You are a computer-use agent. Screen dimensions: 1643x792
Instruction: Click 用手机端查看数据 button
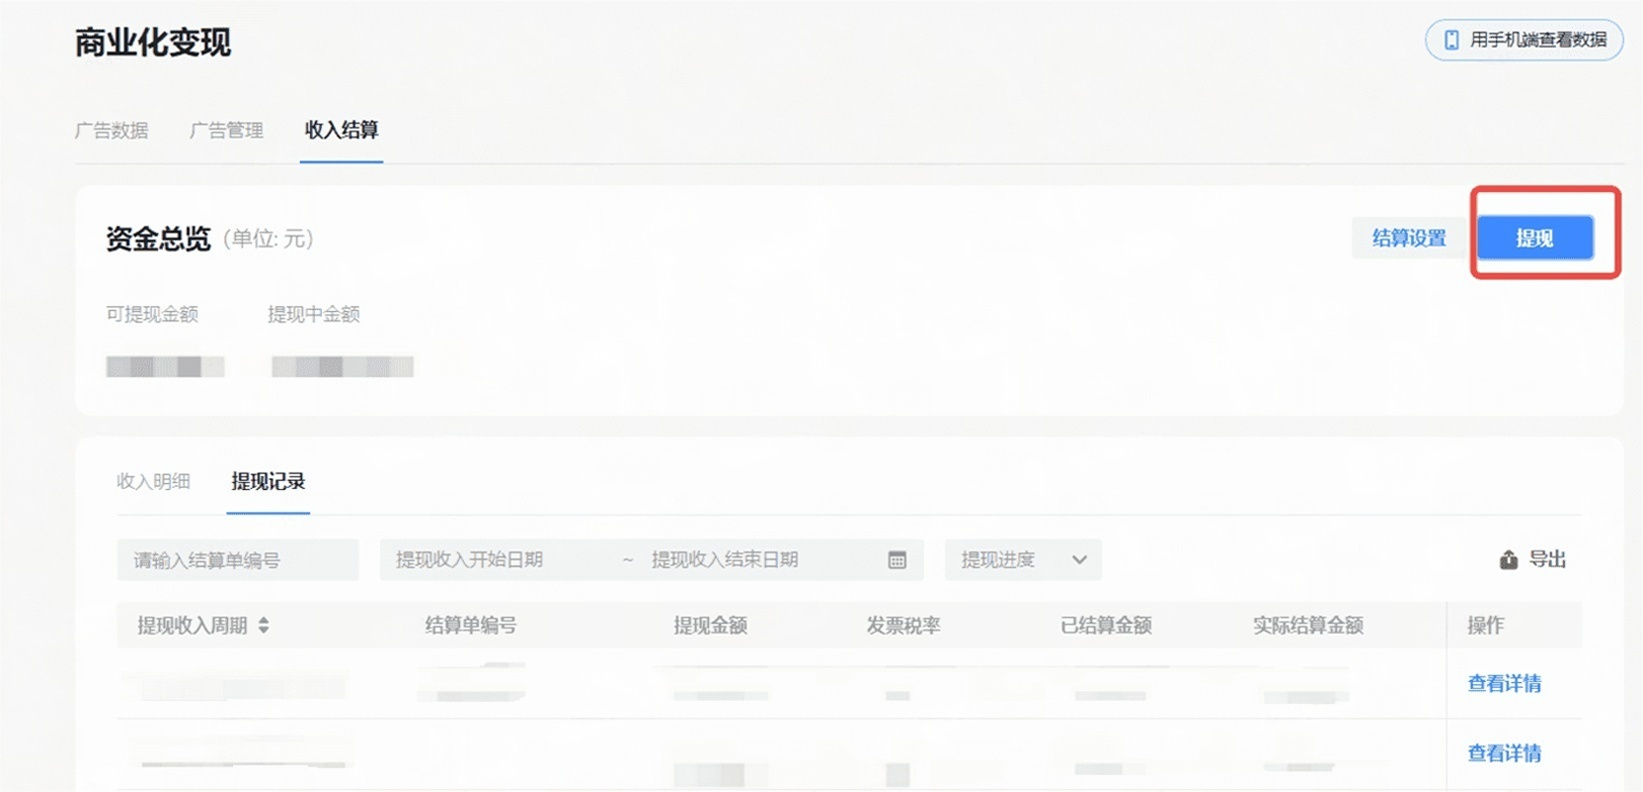tap(1524, 40)
